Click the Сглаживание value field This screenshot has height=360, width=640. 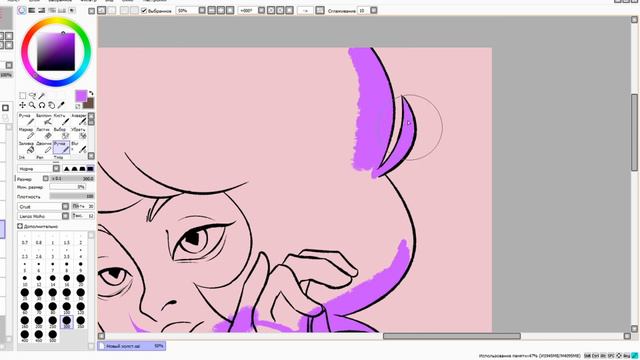pos(363,10)
